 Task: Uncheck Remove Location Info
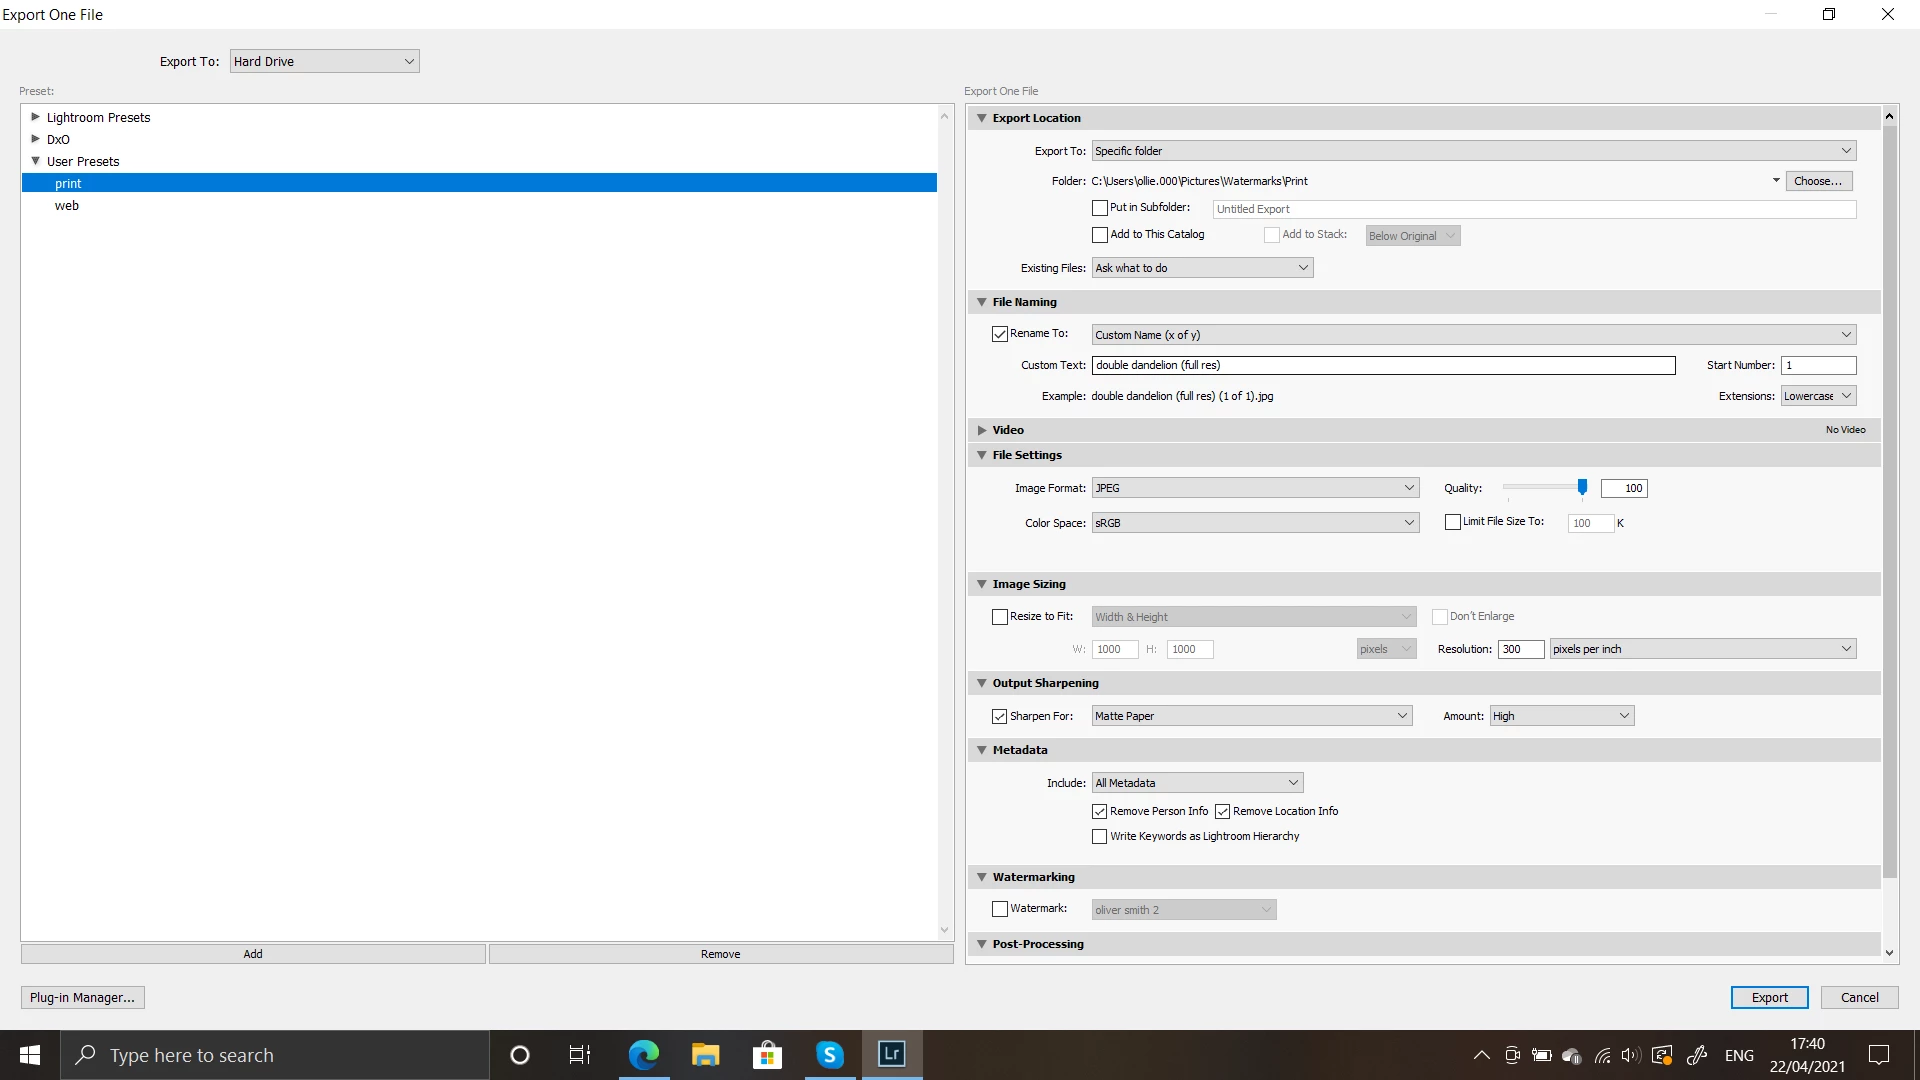[1222, 811]
